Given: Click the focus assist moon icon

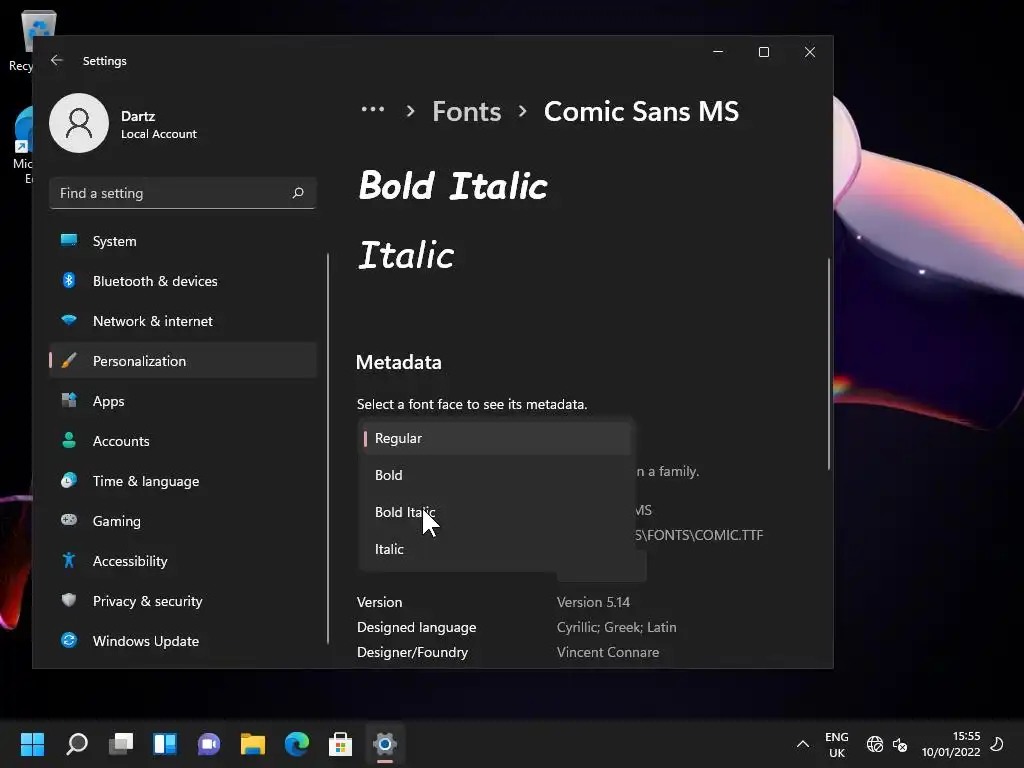Looking at the screenshot, I should pyautogui.click(x=997, y=744).
